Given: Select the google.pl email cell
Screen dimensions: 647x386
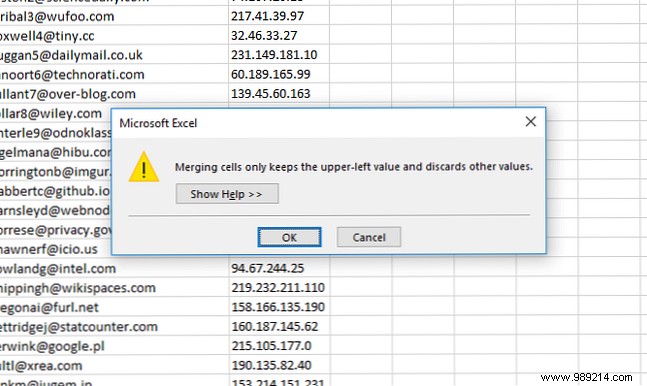Looking at the screenshot, I should click(114, 346).
